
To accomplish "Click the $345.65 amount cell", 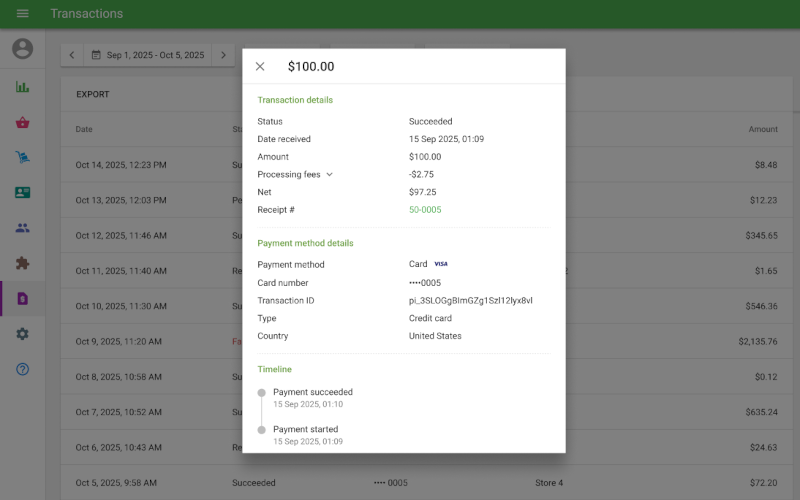I will pyautogui.click(x=761, y=235).
